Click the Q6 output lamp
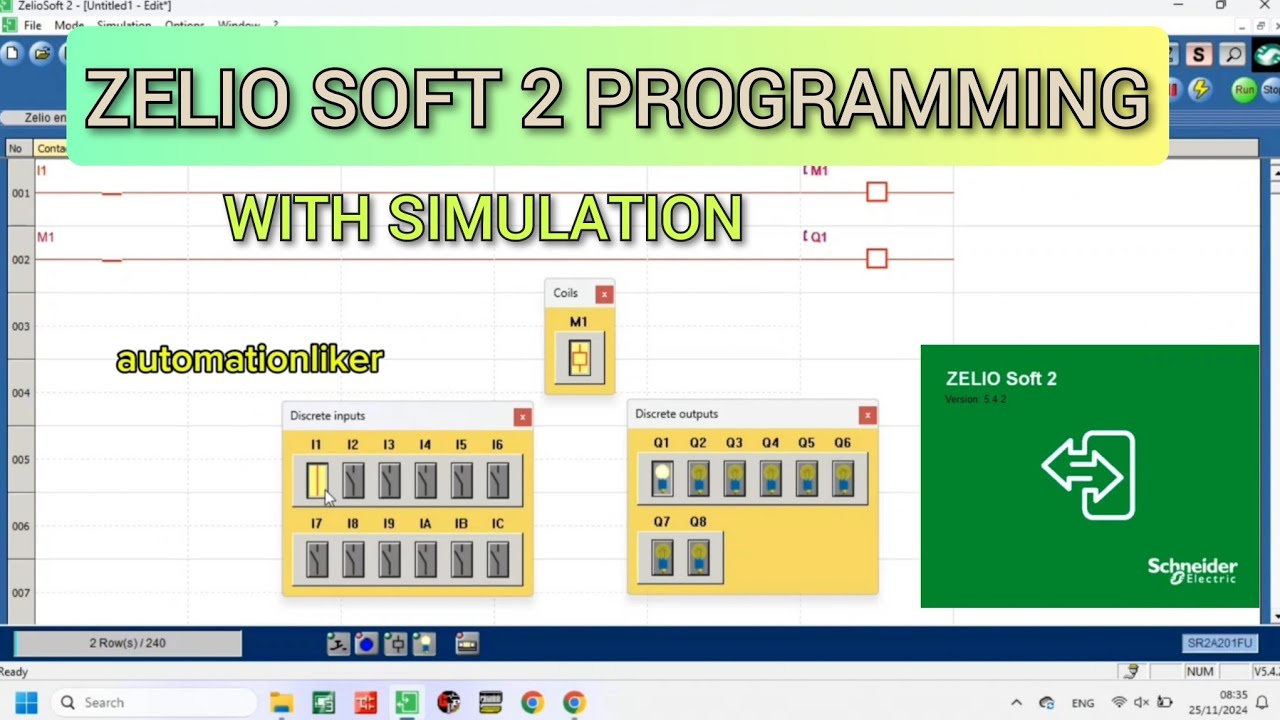Image resolution: width=1280 pixels, height=720 pixels. pos(842,479)
